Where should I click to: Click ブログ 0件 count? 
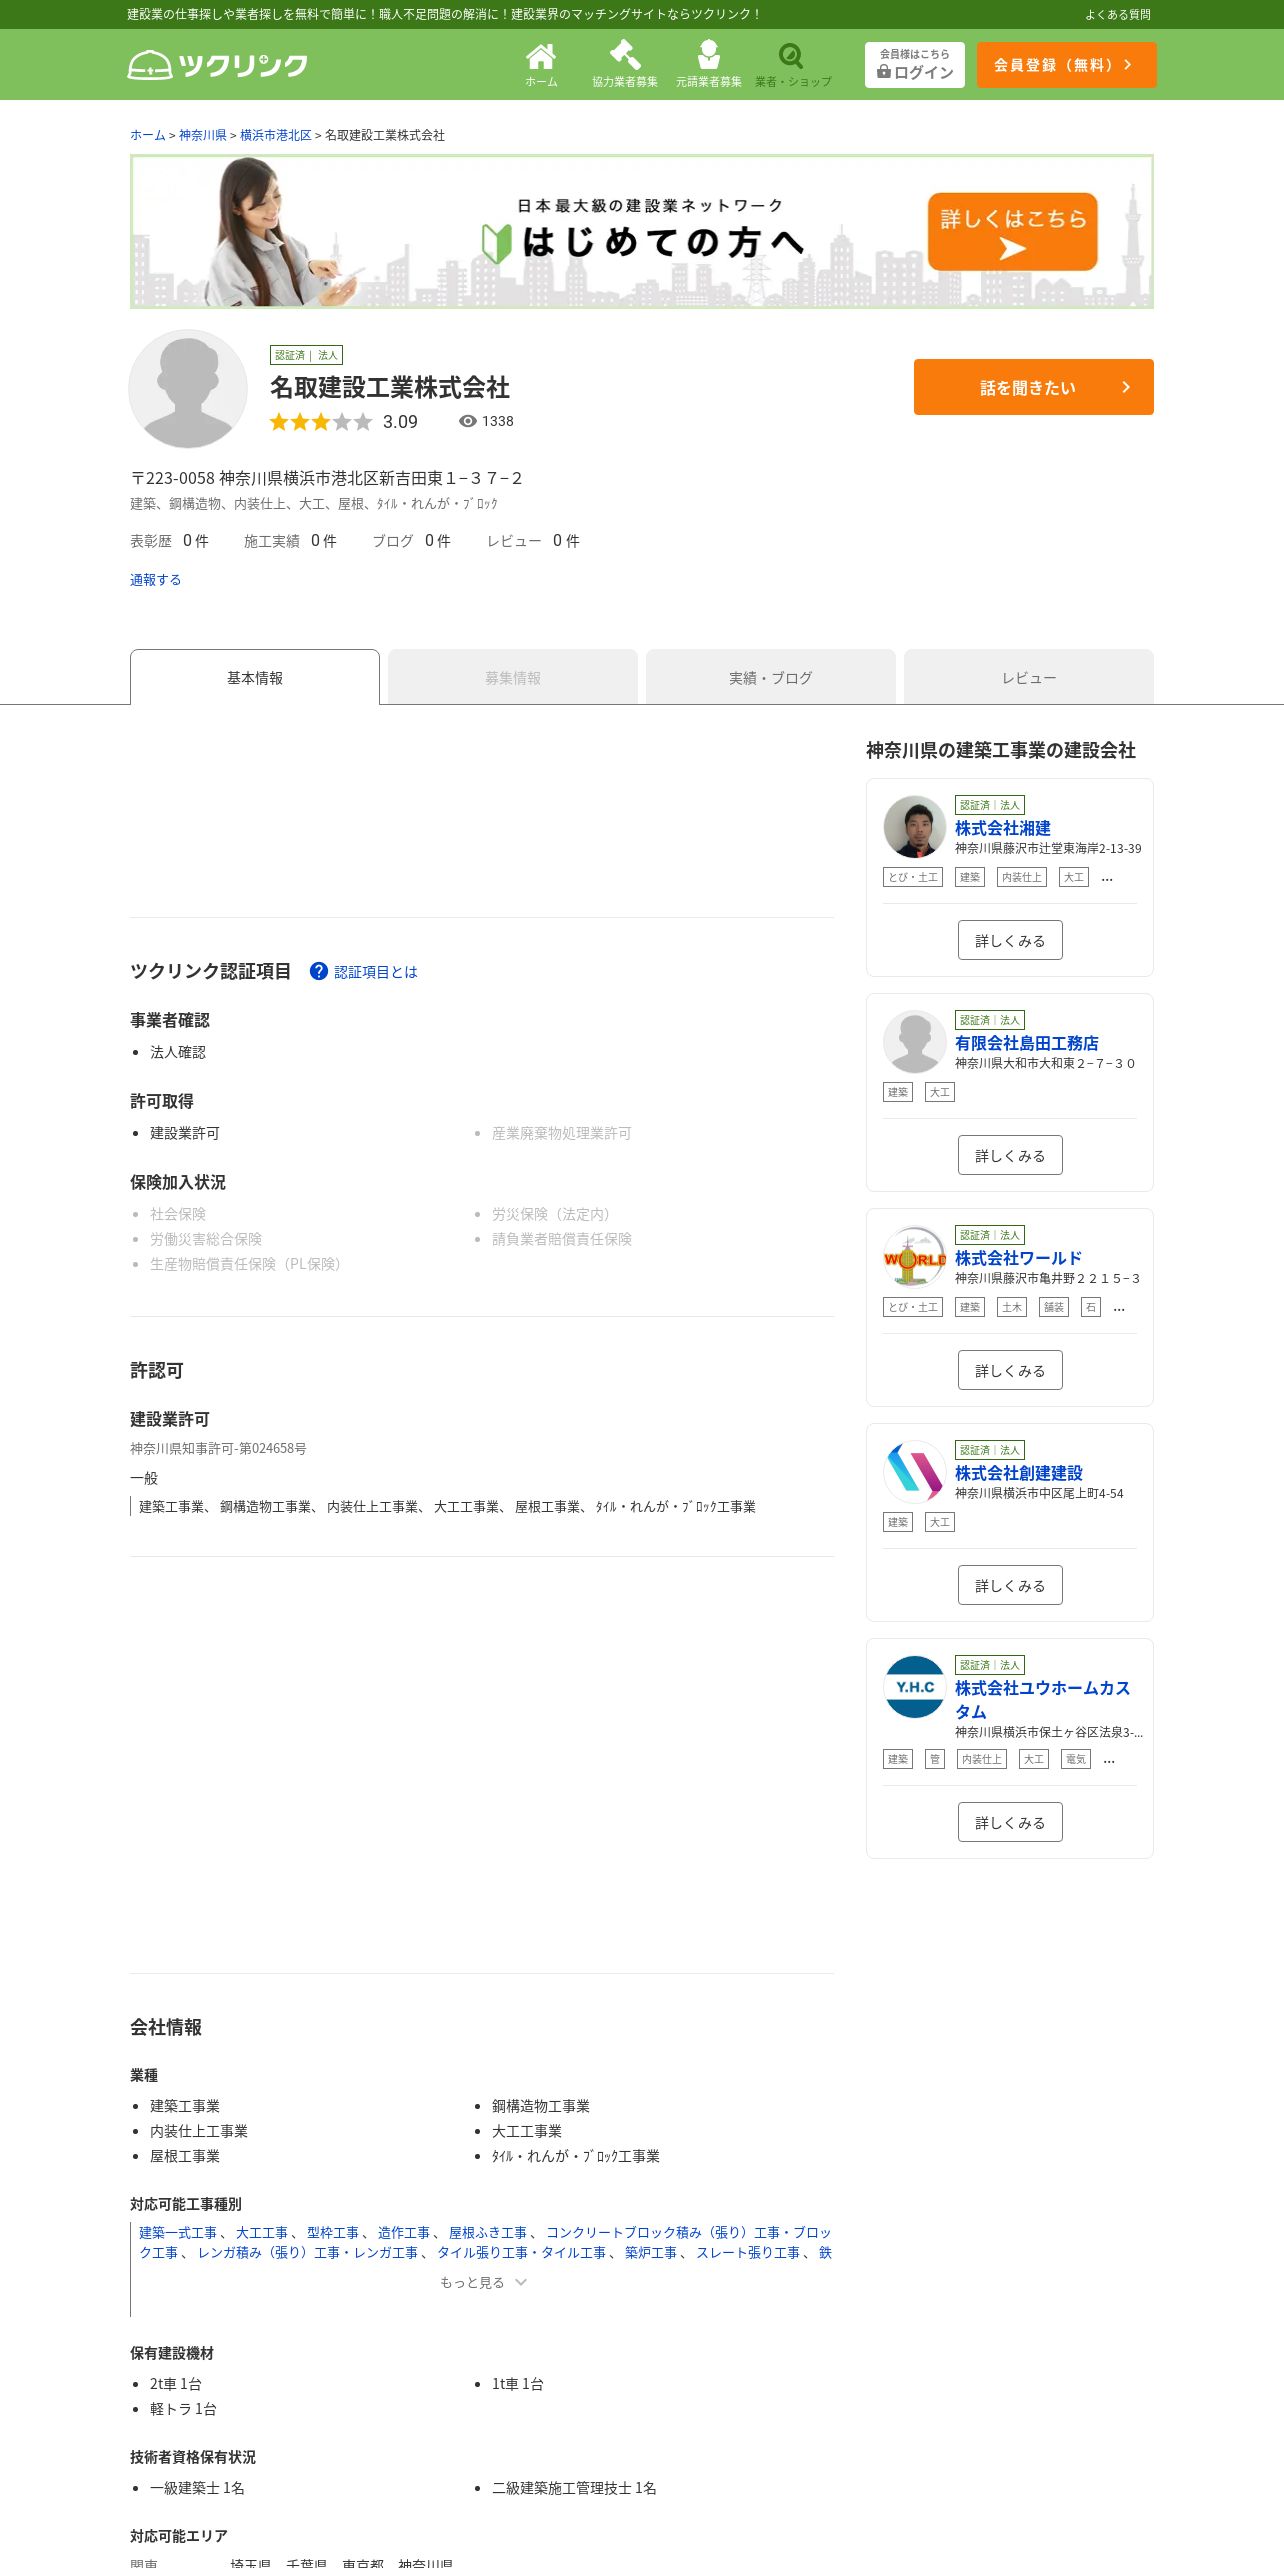(x=411, y=541)
